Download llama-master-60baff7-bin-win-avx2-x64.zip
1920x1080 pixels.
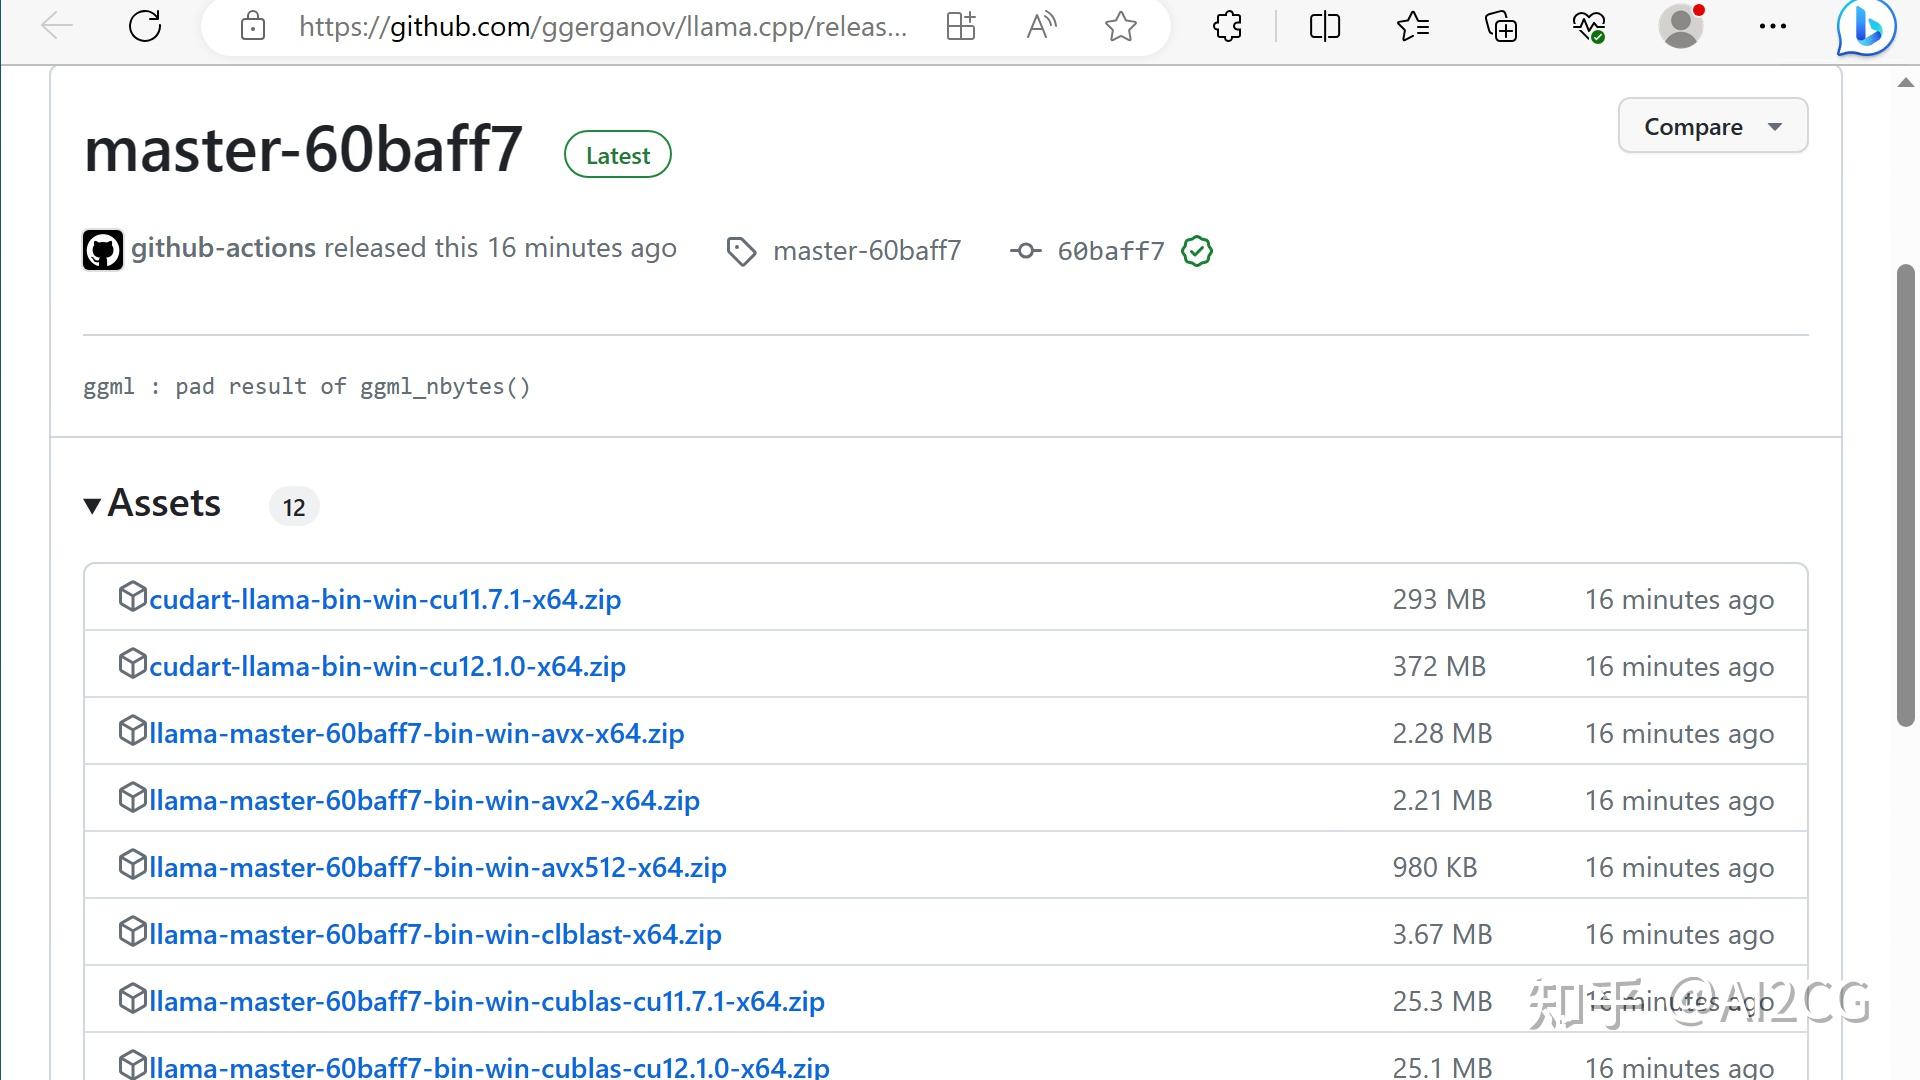coord(424,800)
